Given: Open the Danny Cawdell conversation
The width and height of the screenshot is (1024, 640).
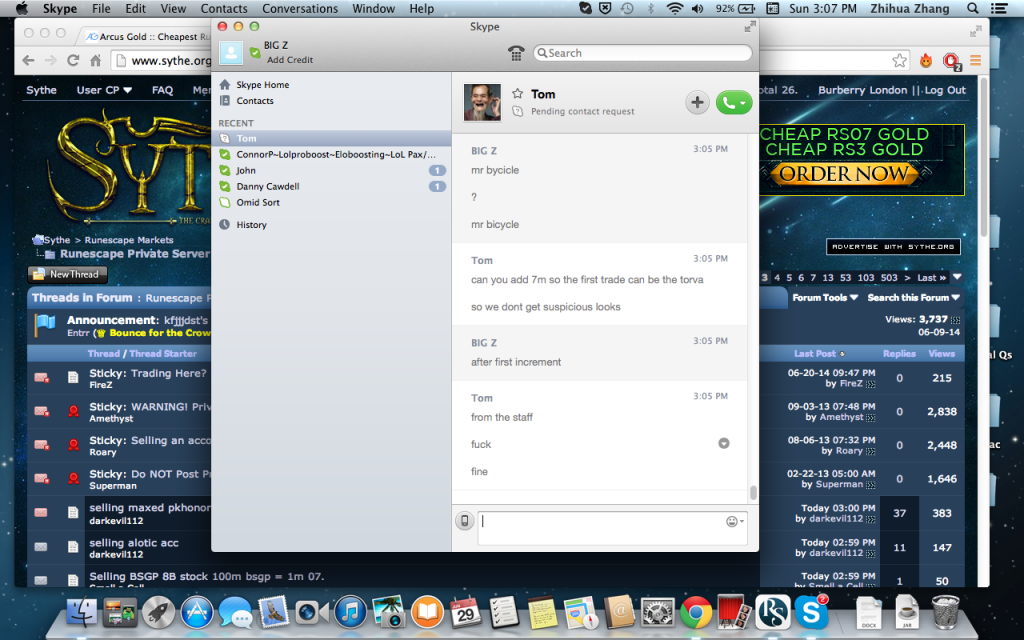Looking at the screenshot, I should [x=331, y=186].
